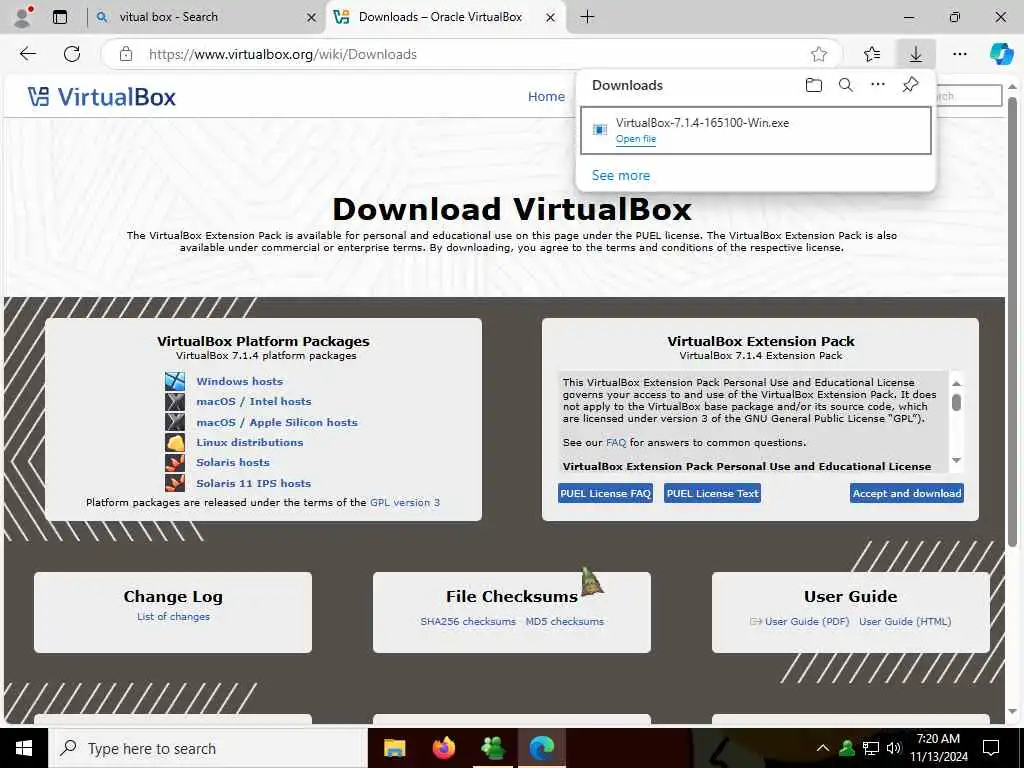View site information lock icon
The width and height of the screenshot is (1024, 768).
tap(126, 54)
